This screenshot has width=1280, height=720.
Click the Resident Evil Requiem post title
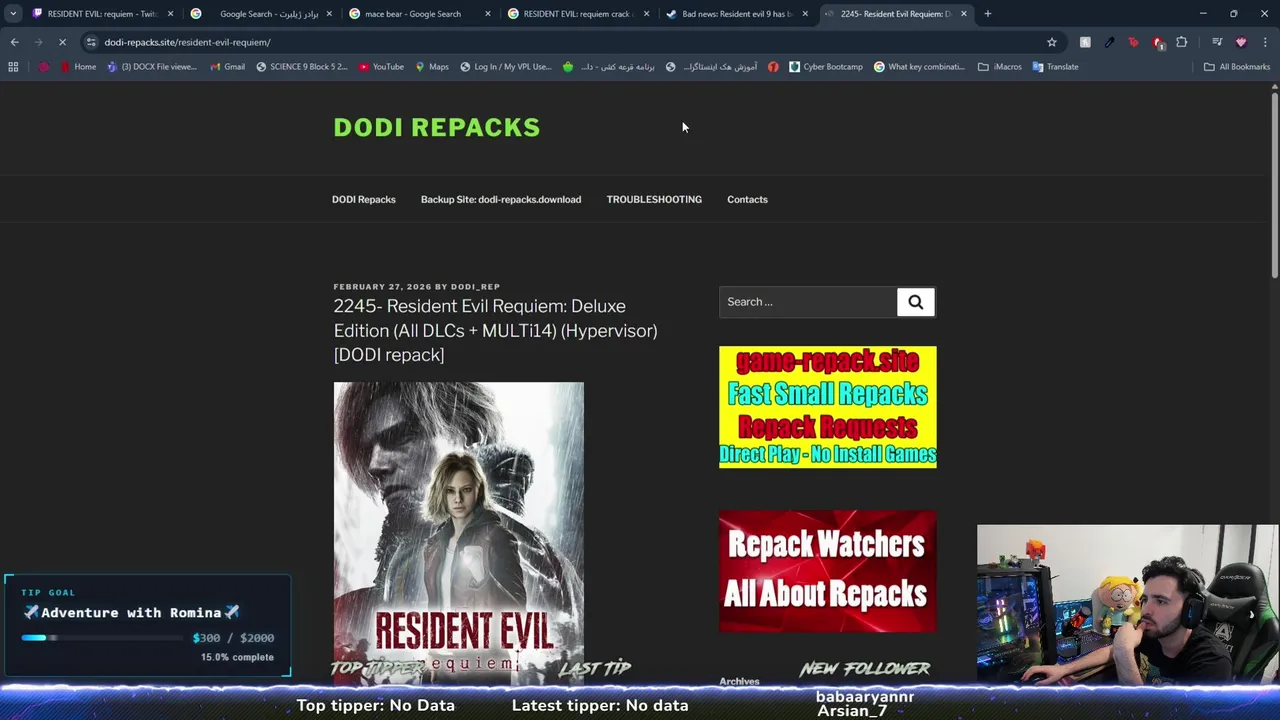(495, 330)
